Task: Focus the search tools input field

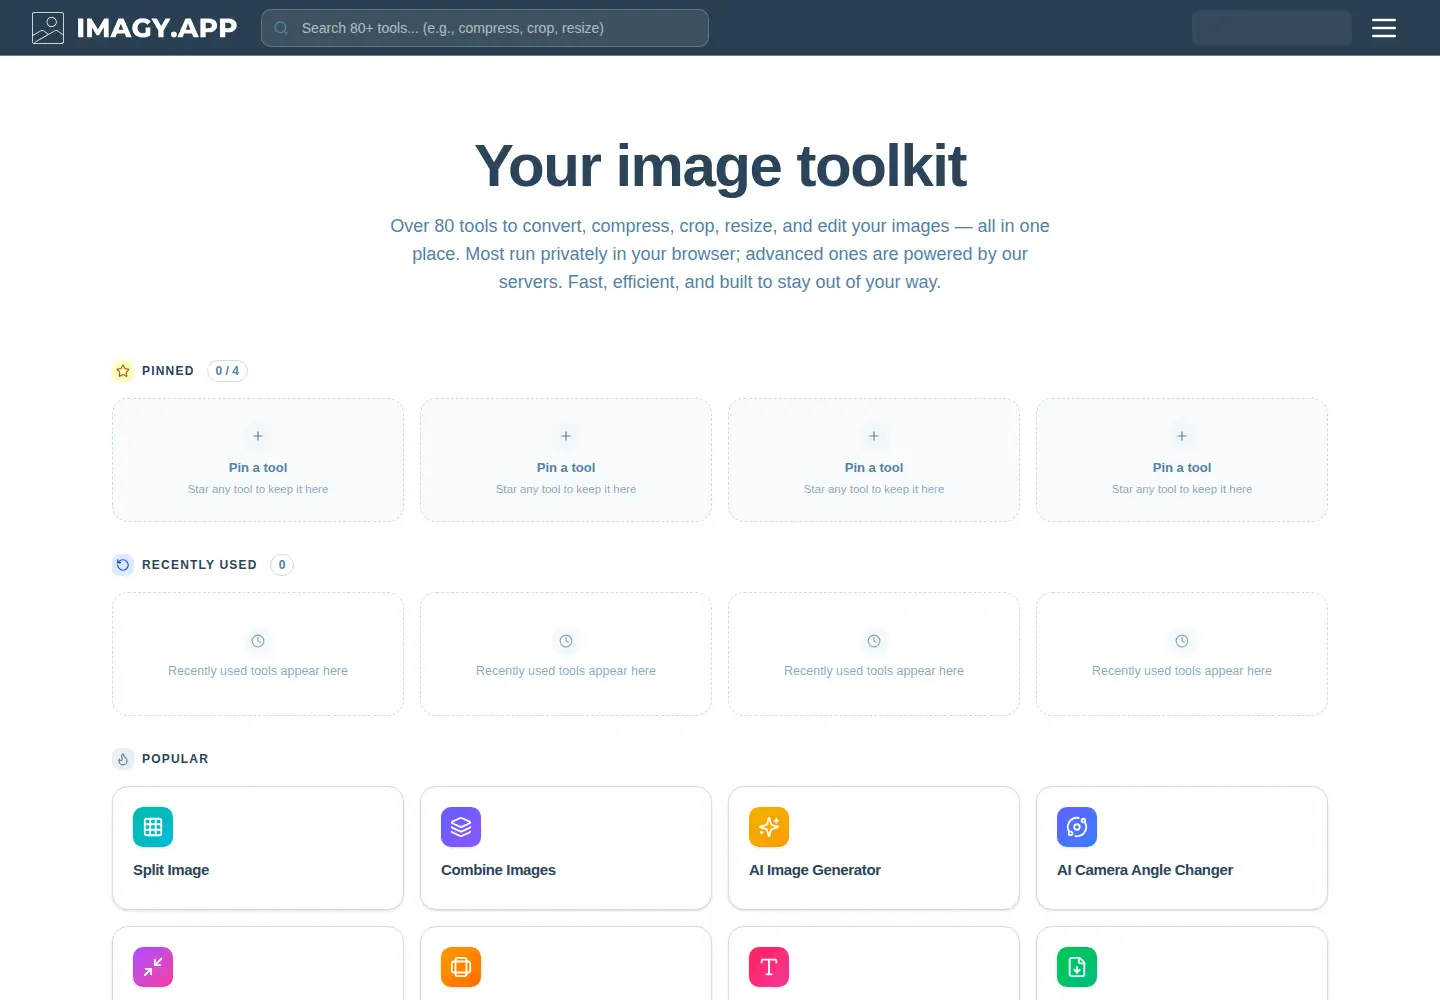Action: tap(485, 28)
